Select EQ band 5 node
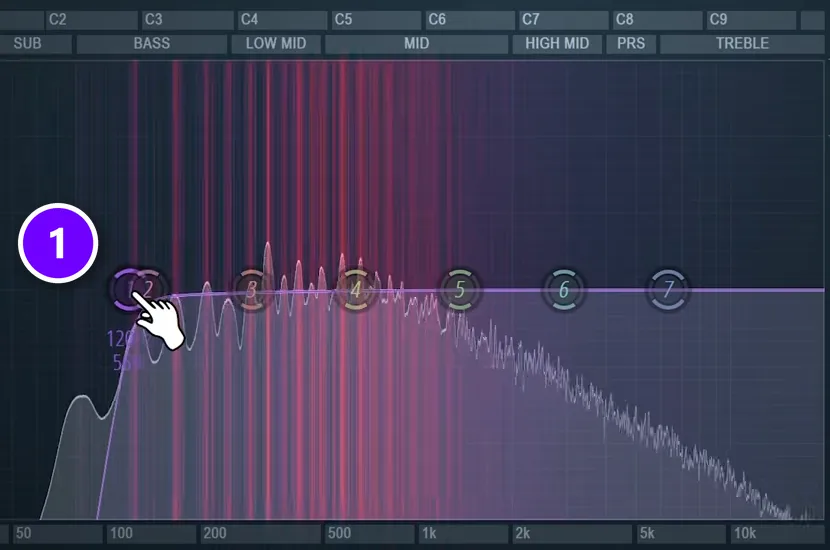Viewport: 830px width, 550px height. pyautogui.click(x=459, y=290)
